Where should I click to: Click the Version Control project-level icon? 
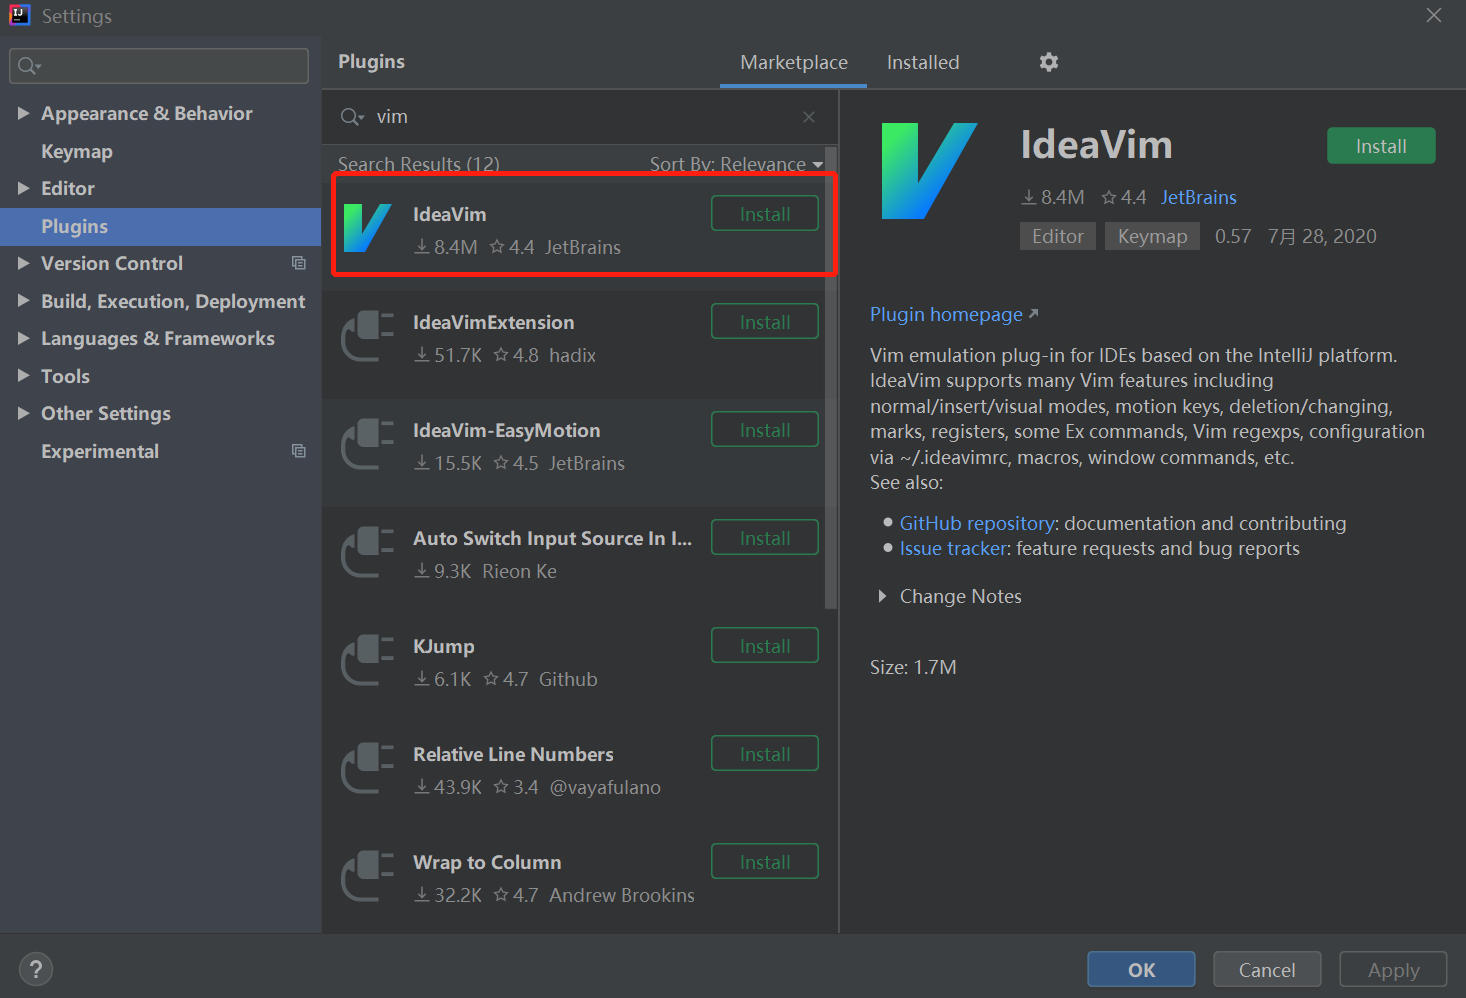point(298,263)
